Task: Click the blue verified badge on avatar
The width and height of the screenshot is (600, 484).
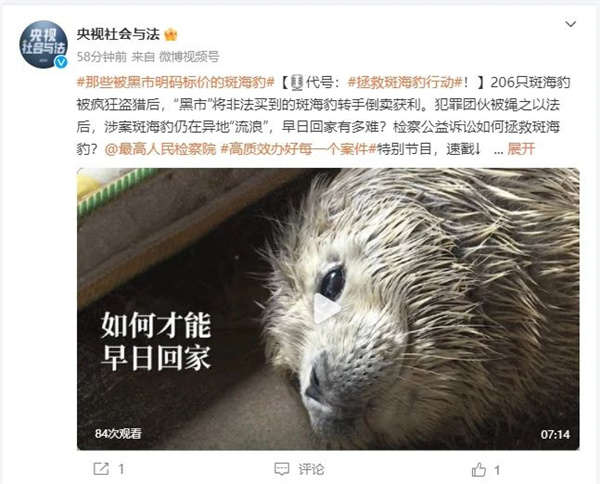Action: pyautogui.click(x=61, y=62)
